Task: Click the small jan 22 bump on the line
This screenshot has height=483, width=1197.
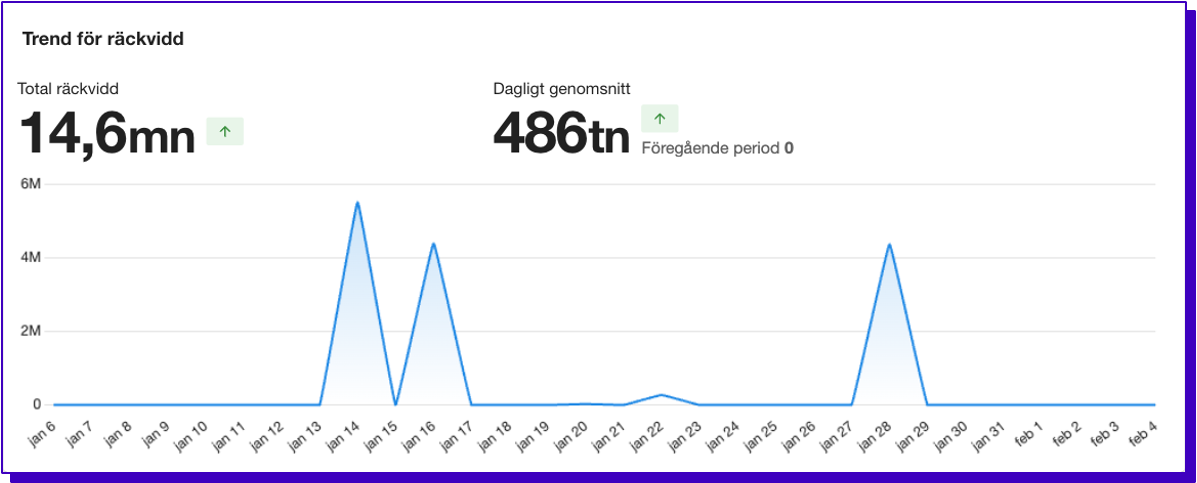Action: coord(661,394)
